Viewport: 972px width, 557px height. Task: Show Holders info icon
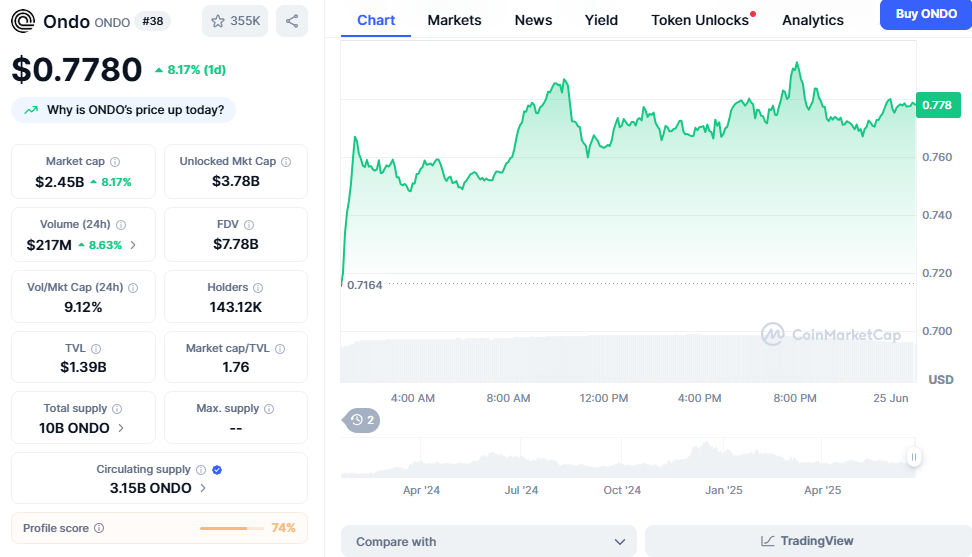[258, 288]
